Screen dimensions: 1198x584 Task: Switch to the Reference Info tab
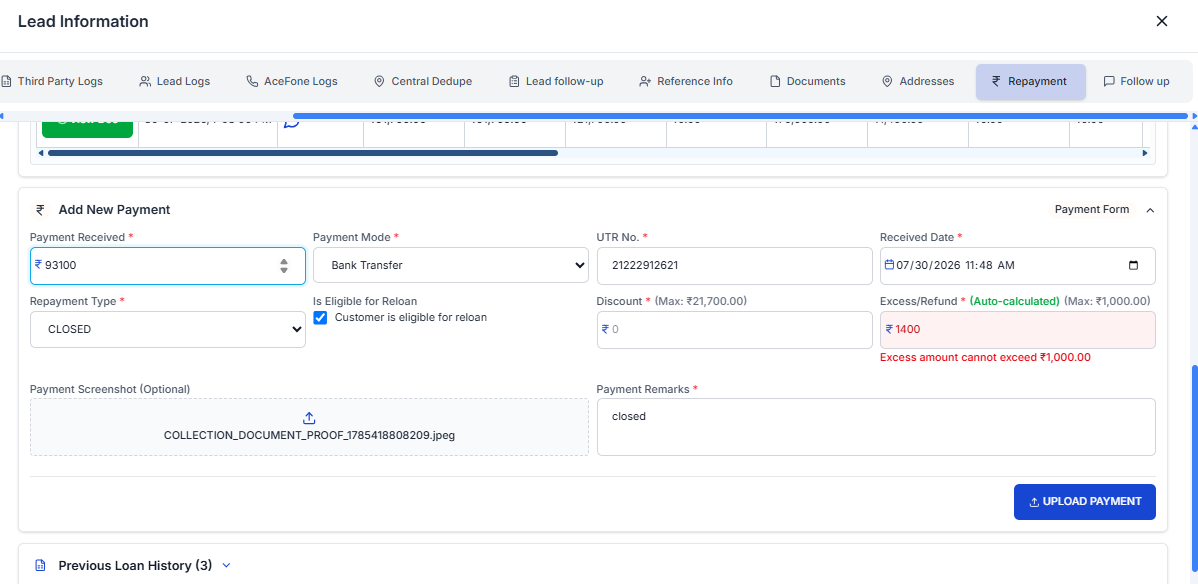[x=685, y=81]
